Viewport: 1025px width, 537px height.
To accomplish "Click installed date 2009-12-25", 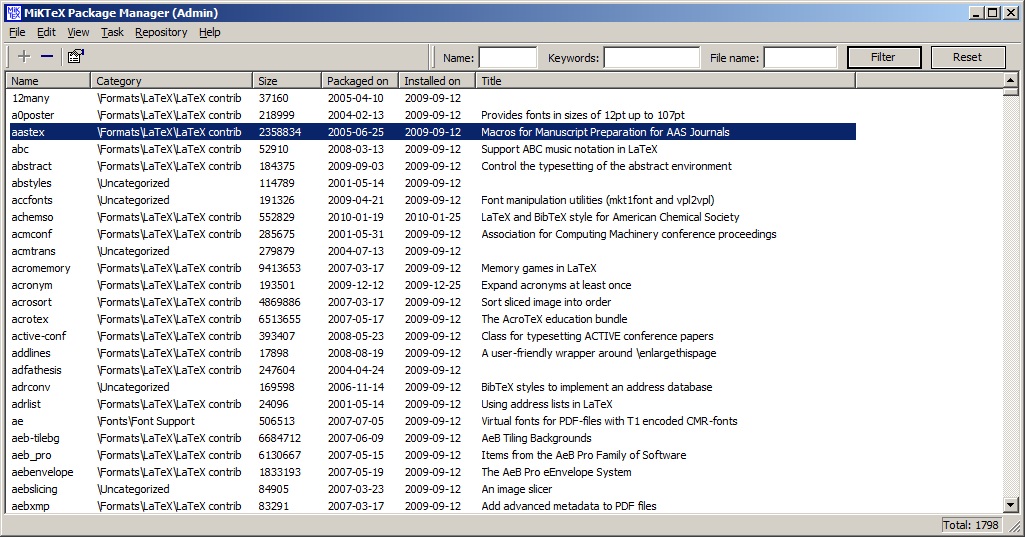I will pos(433,285).
